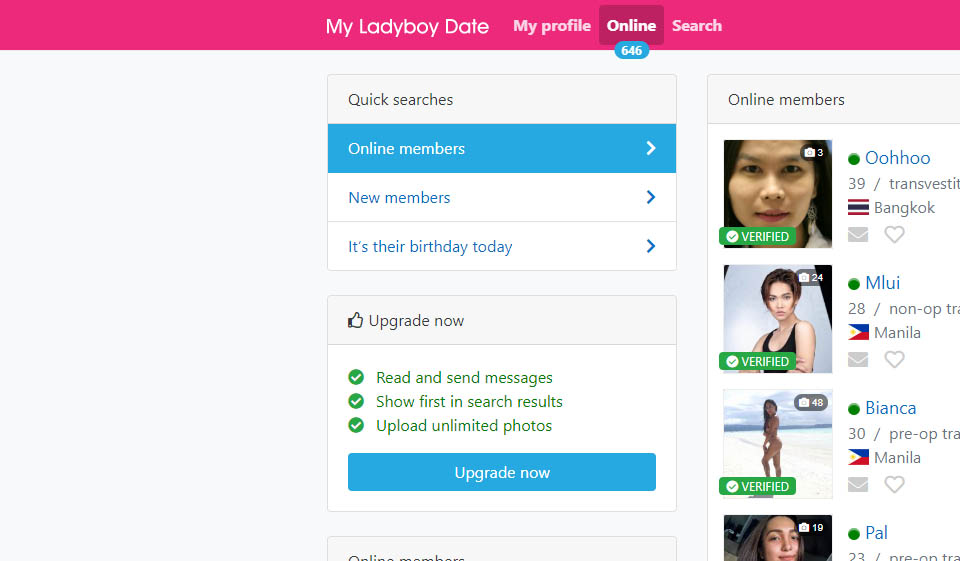Click the chevron on Online members row

[x=651, y=149]
